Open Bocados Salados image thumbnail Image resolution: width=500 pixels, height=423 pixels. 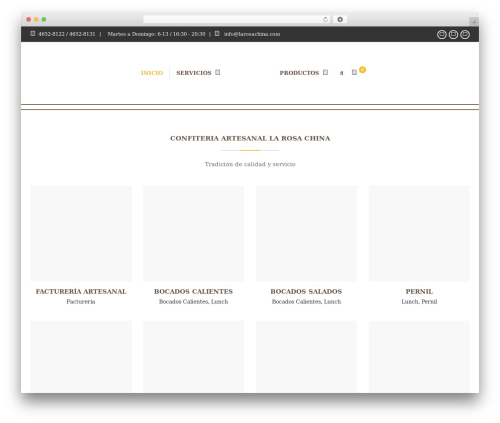[x=306, y=233]
